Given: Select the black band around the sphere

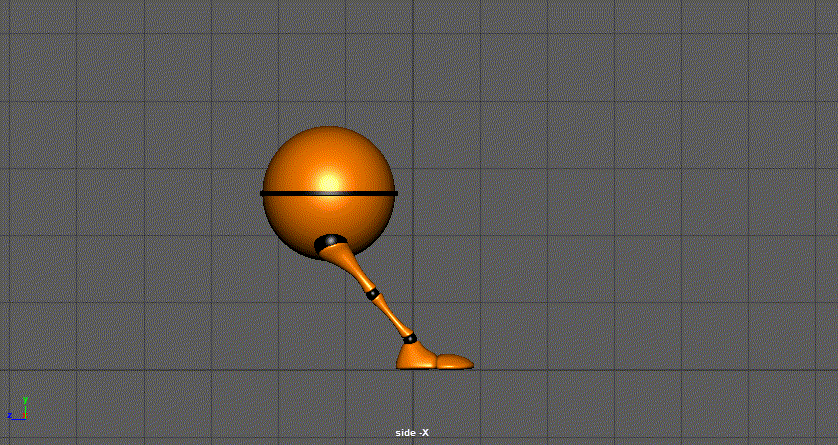Looking at the screenshot, I should click(329, 193).
